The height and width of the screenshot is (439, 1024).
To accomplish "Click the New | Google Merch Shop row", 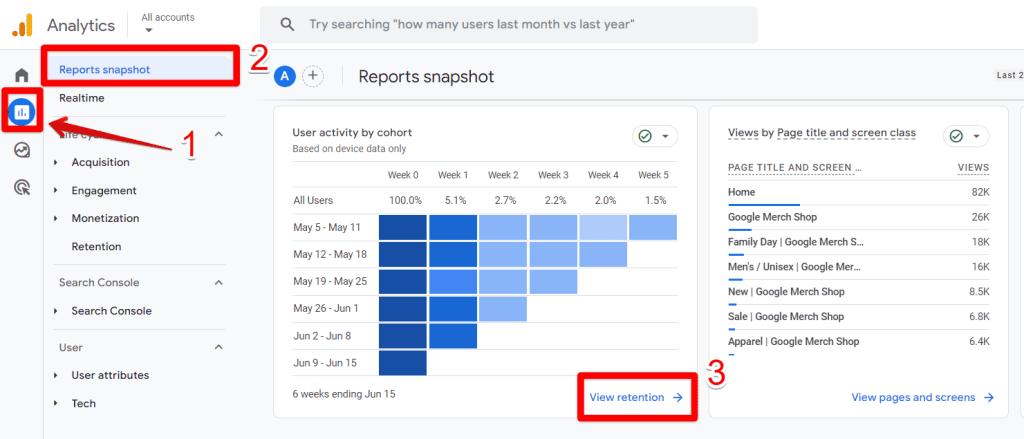I will (x=859, y=291).
